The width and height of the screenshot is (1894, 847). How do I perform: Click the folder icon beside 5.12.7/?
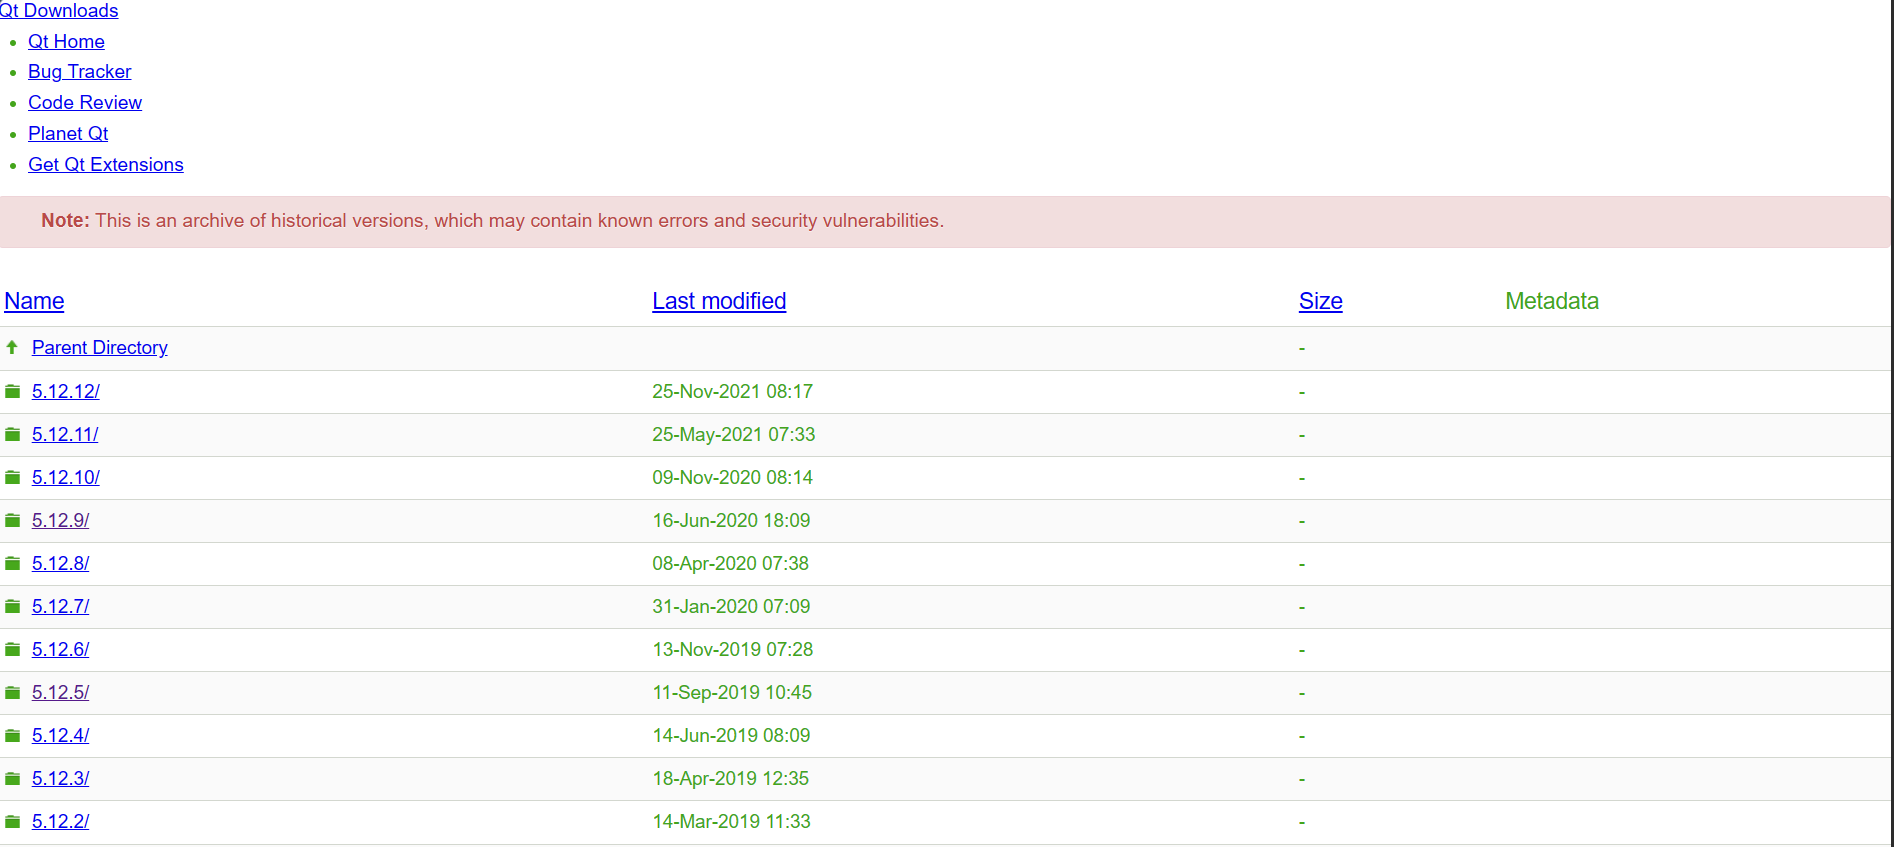point(12,606)
